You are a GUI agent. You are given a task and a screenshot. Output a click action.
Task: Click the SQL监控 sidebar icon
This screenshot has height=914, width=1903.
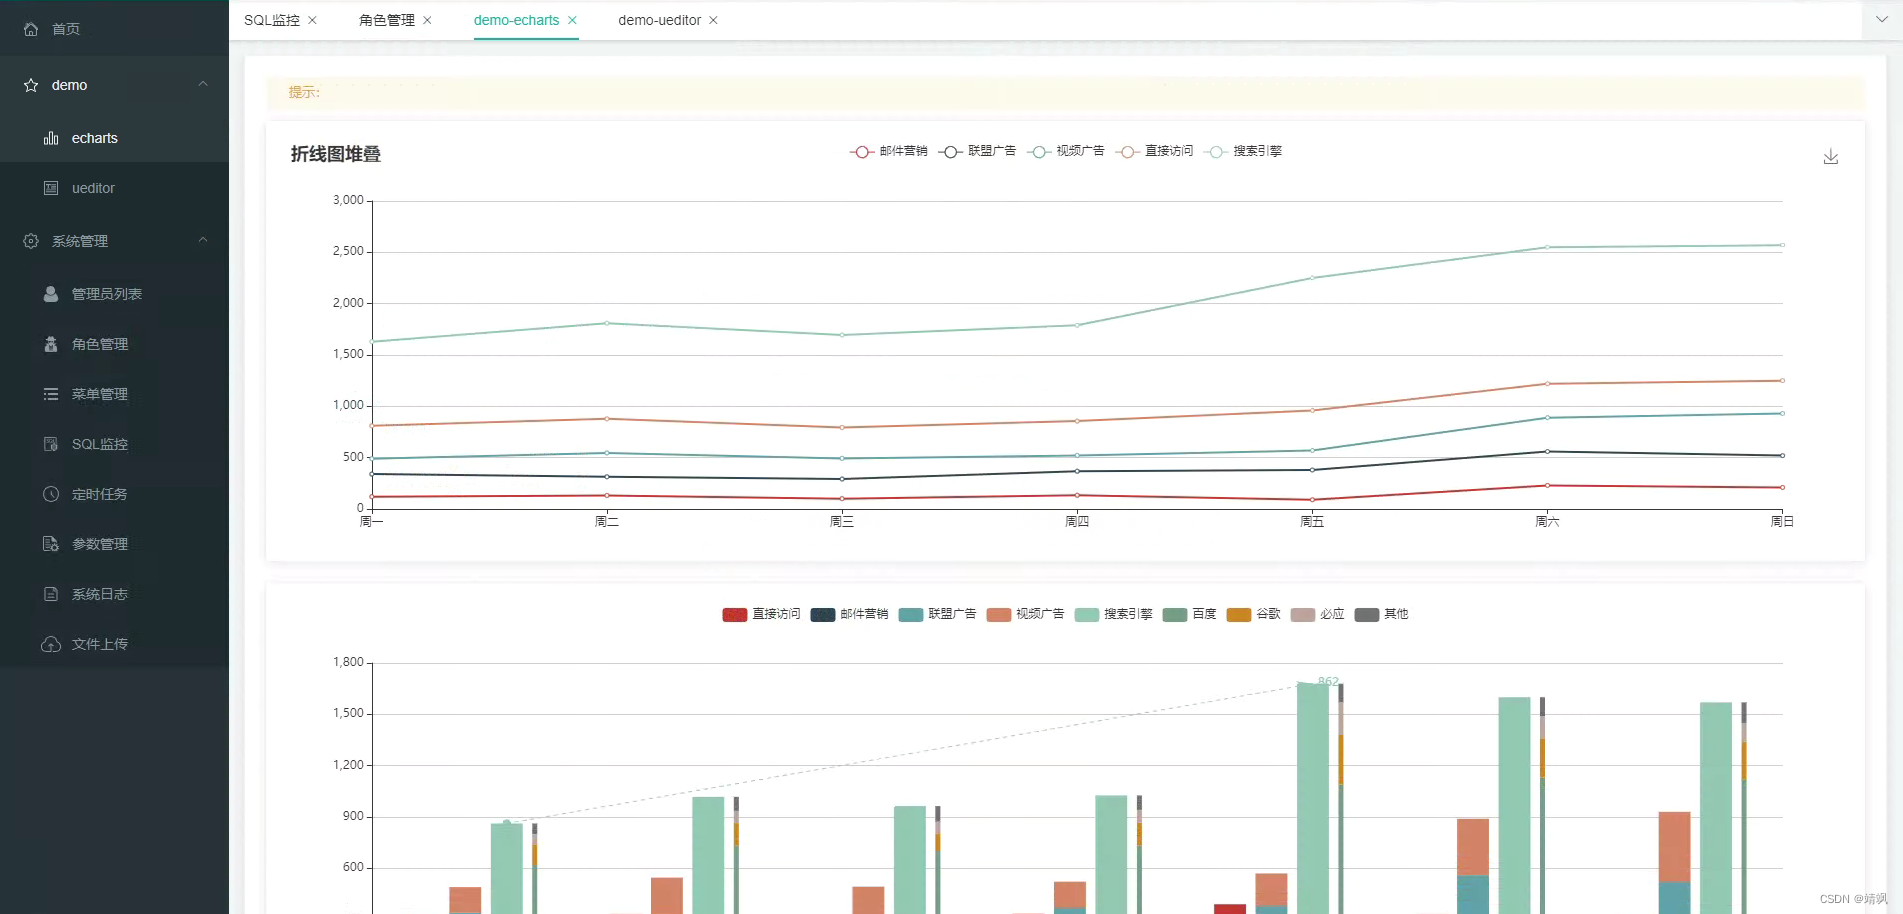click(51, 444)
